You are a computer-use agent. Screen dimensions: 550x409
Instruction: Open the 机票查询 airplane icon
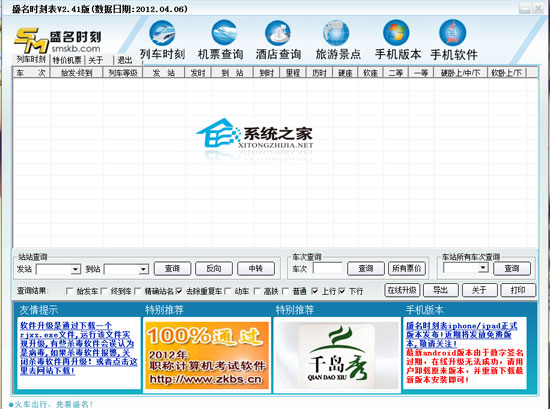pyautogui.click(x=224, y=33)
